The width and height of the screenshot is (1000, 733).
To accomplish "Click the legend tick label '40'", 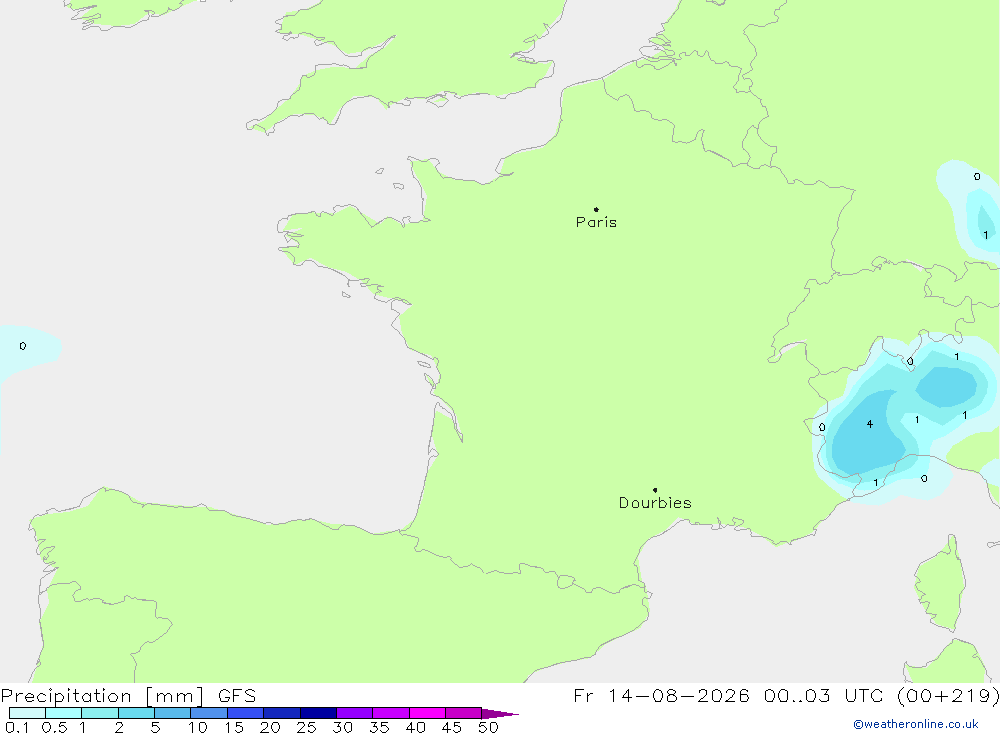I will (415, 727).
